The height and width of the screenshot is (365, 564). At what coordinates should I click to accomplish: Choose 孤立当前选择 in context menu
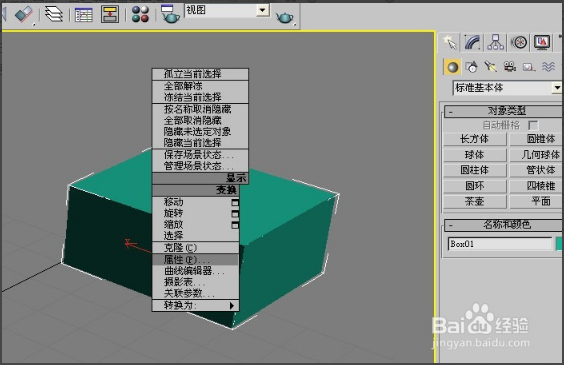point(200,74)
